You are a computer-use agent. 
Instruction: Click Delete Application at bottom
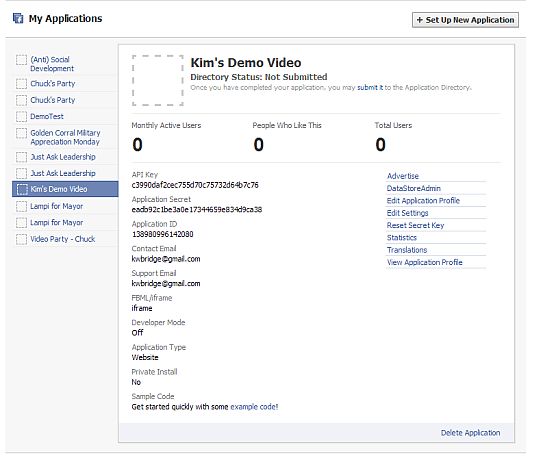pyautogui.click(x=470, y=433)
